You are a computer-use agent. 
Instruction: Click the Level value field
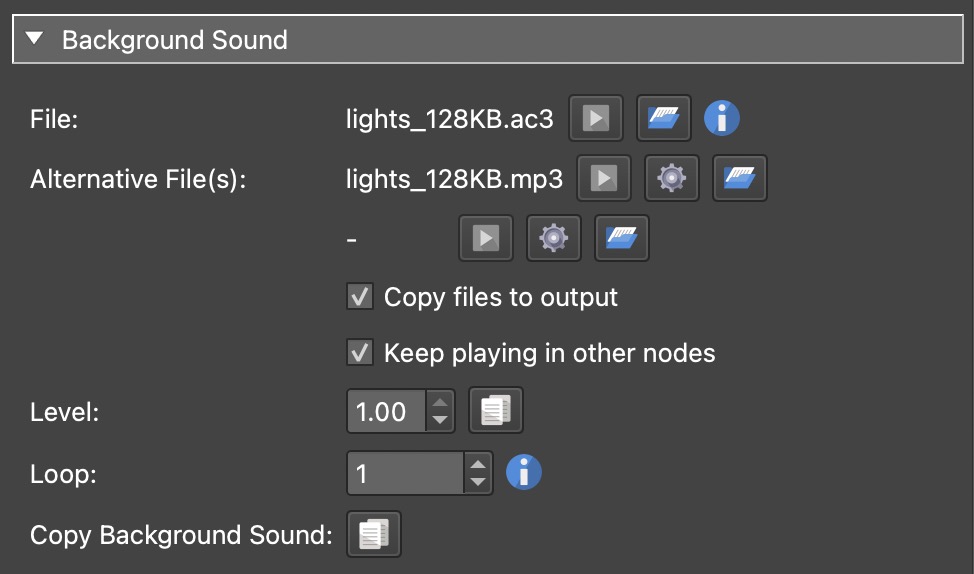(386, 411)
